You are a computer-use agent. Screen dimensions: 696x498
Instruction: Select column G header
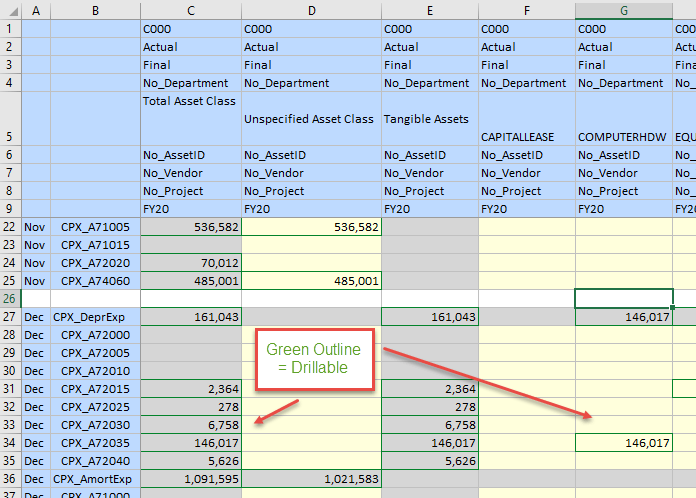click(623, 11)
